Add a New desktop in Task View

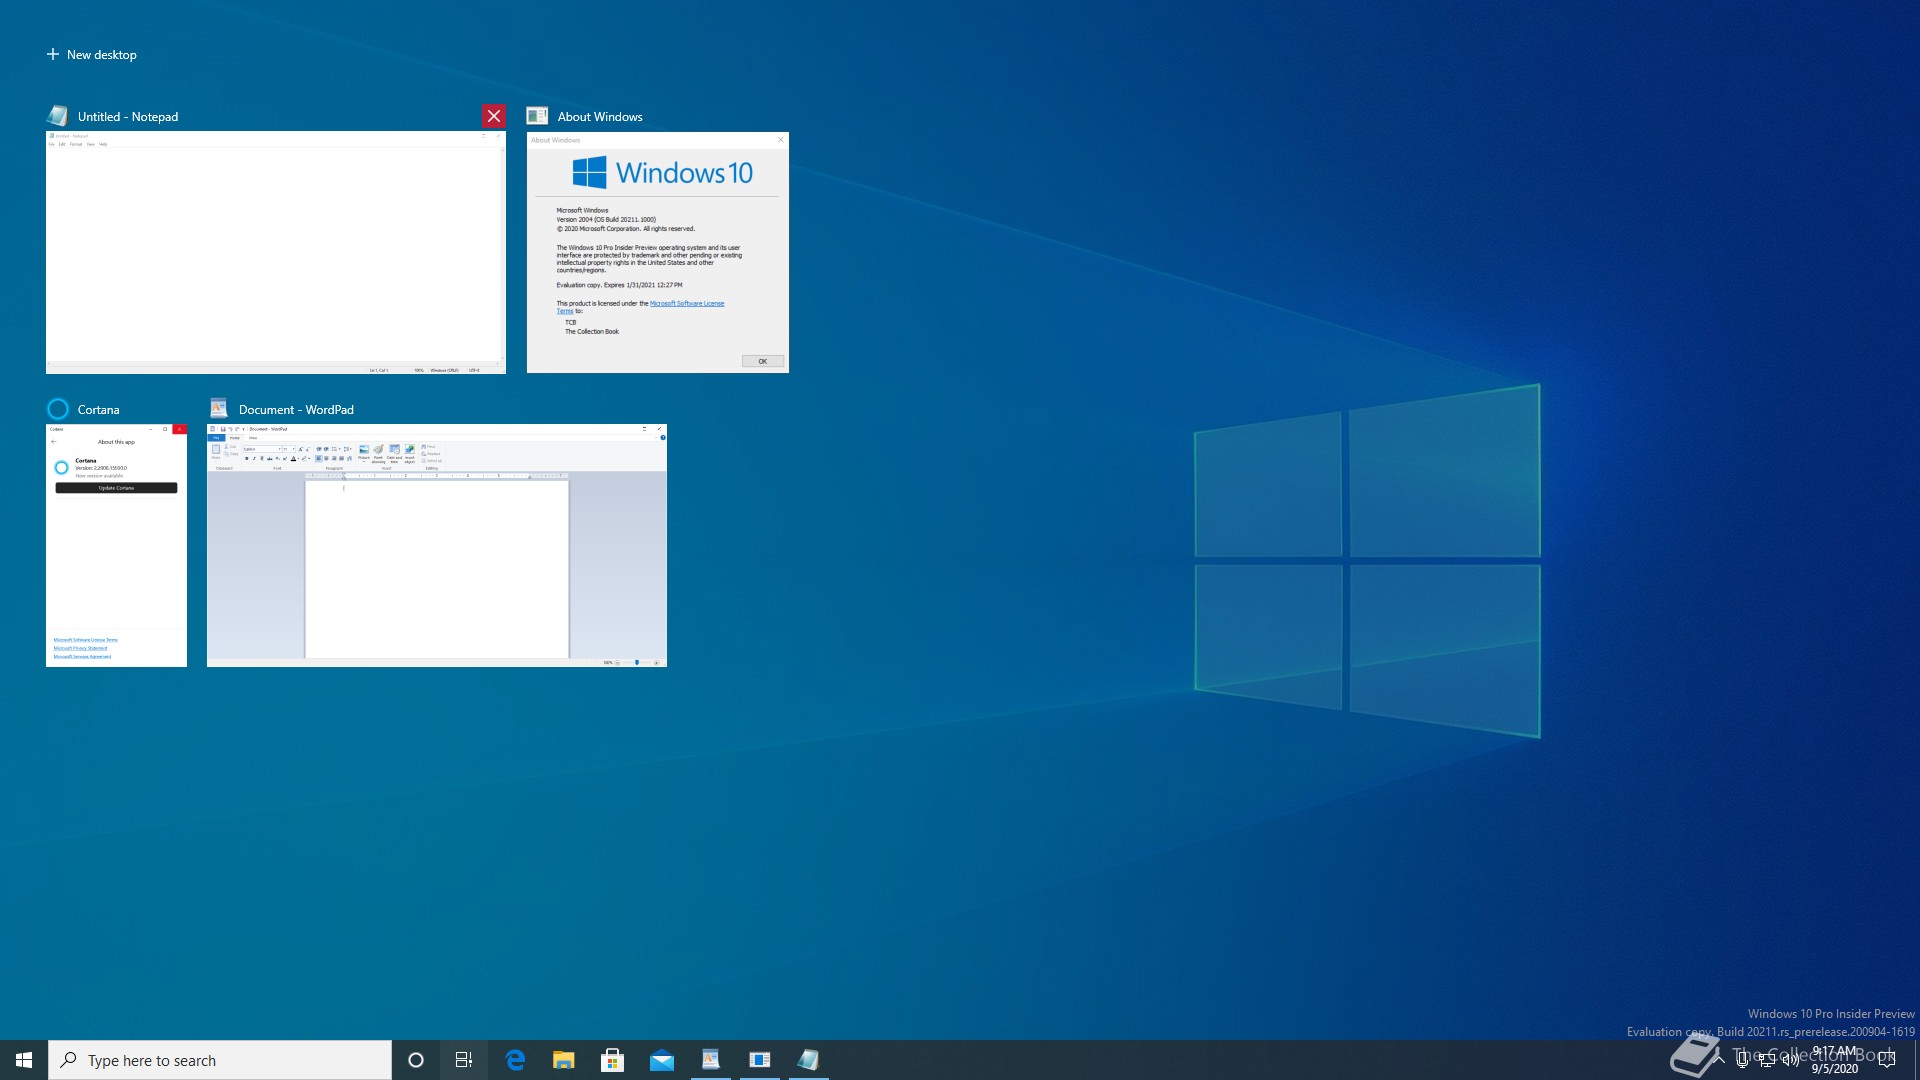click(x=92, y=55)
